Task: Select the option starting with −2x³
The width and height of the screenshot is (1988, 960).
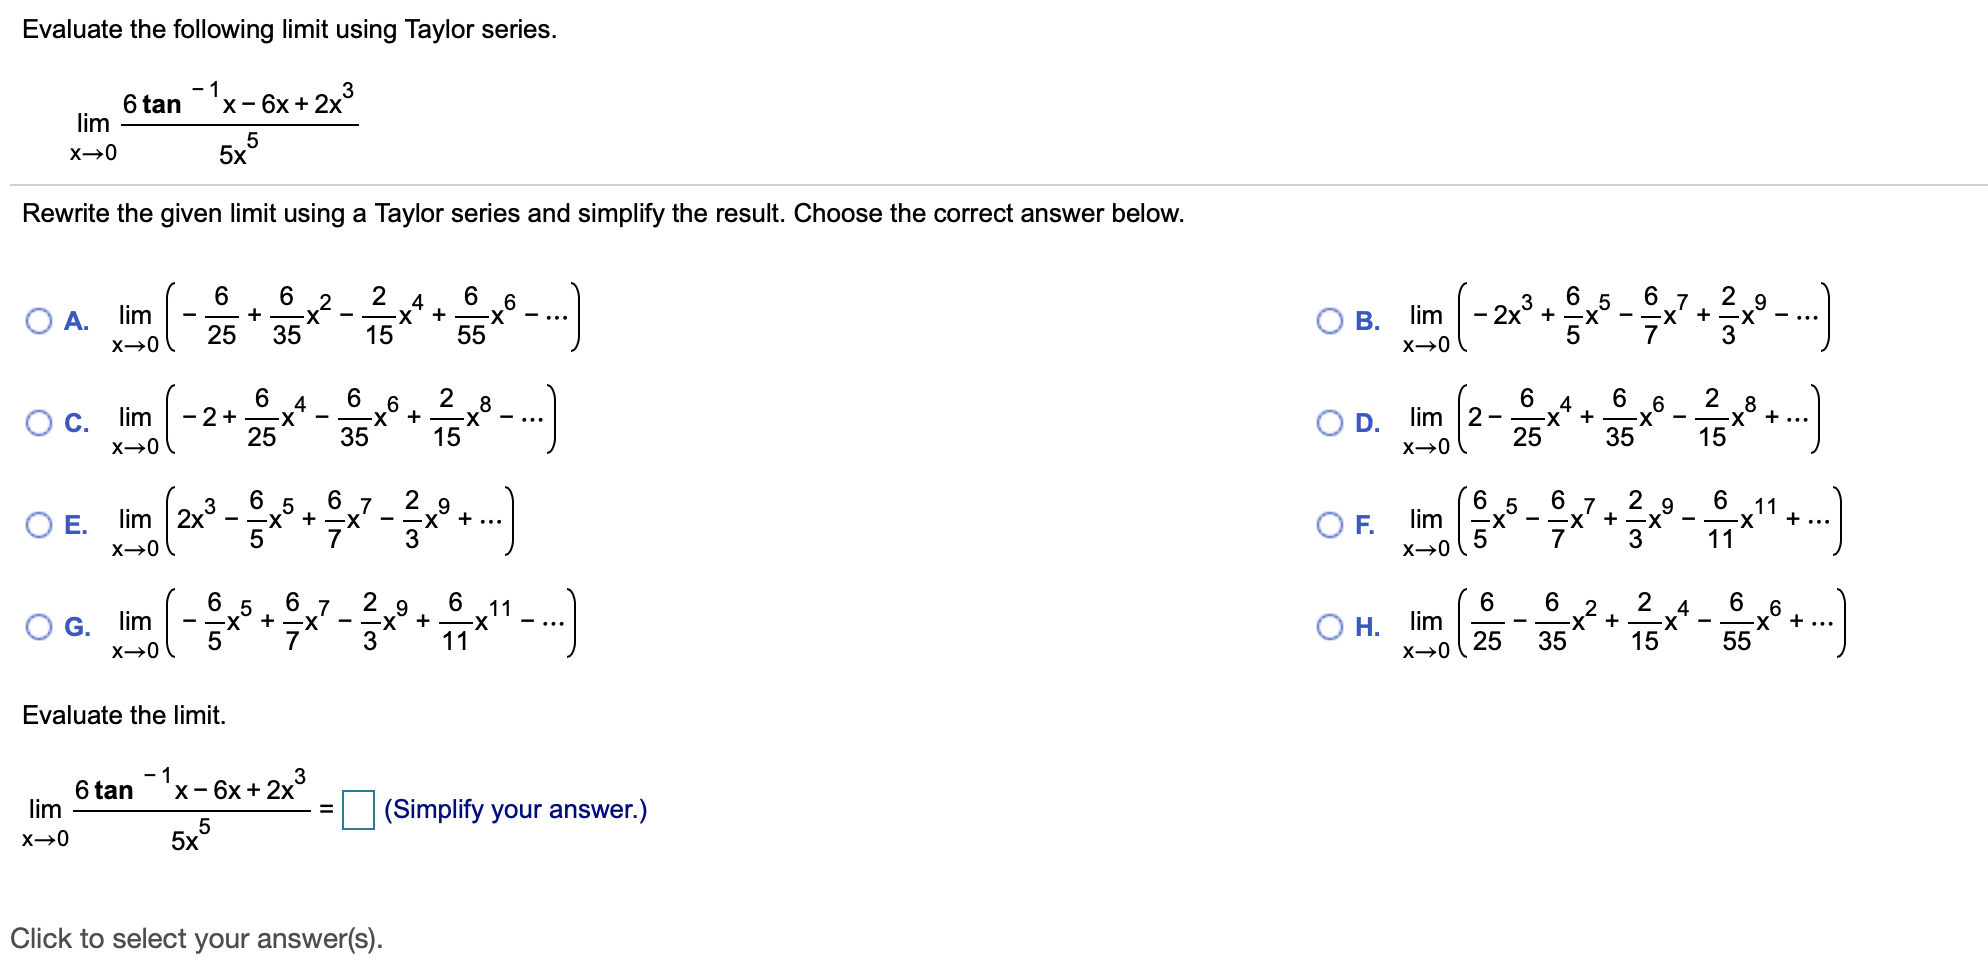Action: pyautogui.click(x=1330, y=320)
